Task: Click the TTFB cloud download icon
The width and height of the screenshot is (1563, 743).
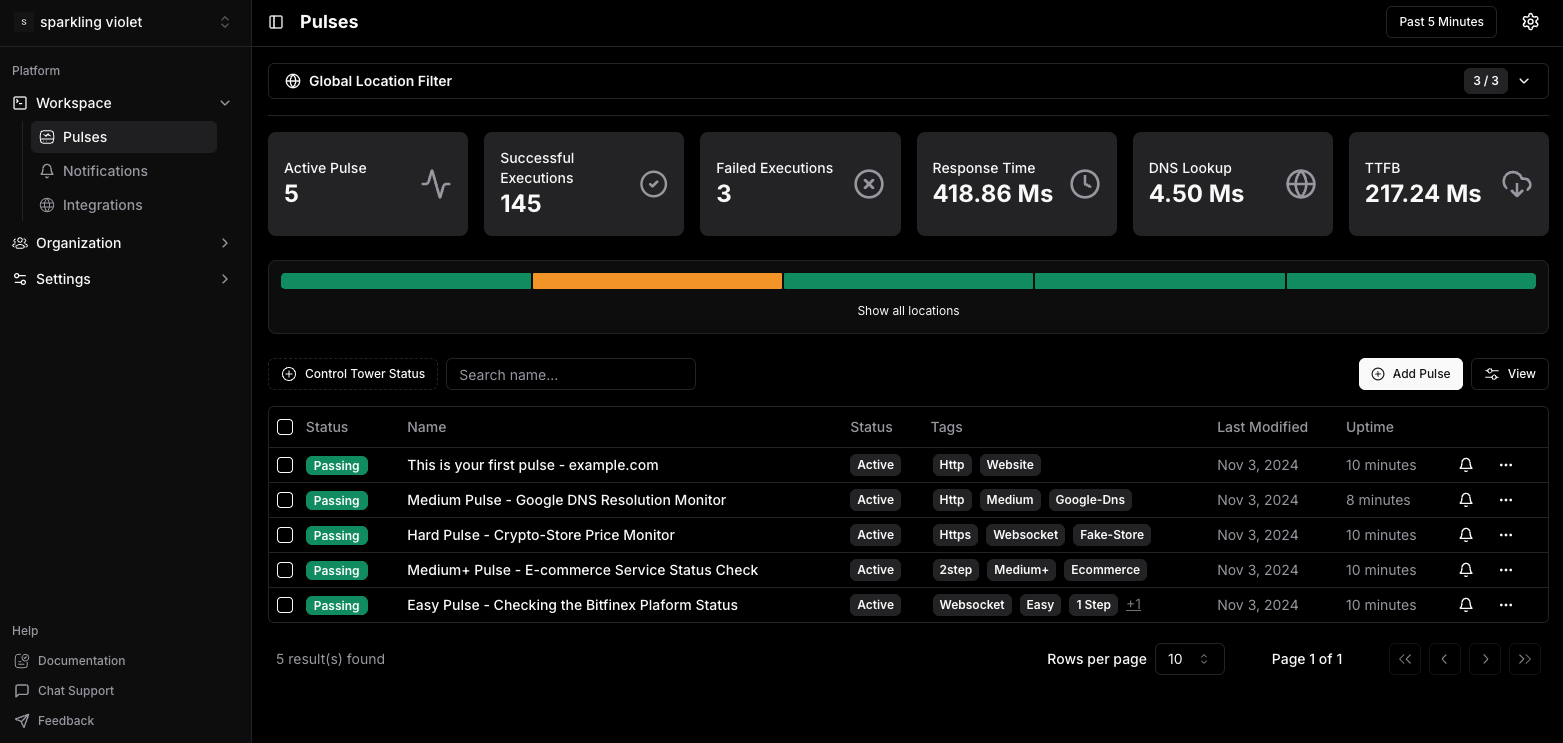Action: (1517, 184)
